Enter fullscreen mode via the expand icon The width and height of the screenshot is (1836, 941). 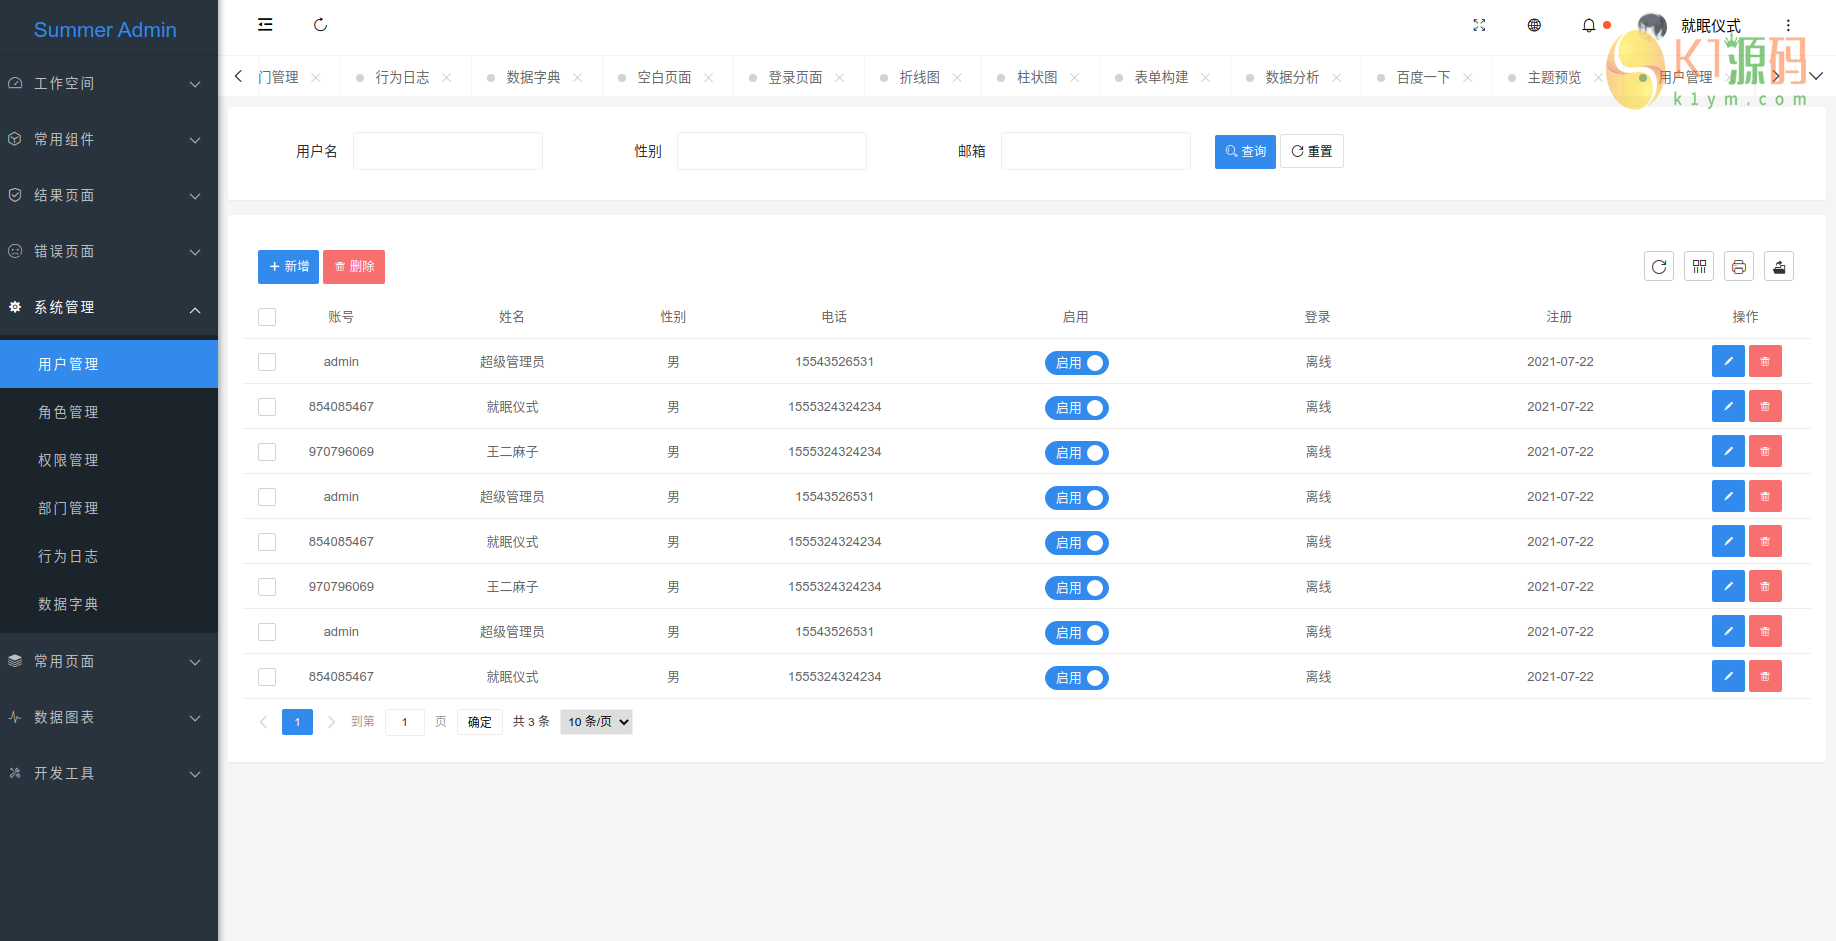(1479, 25)
